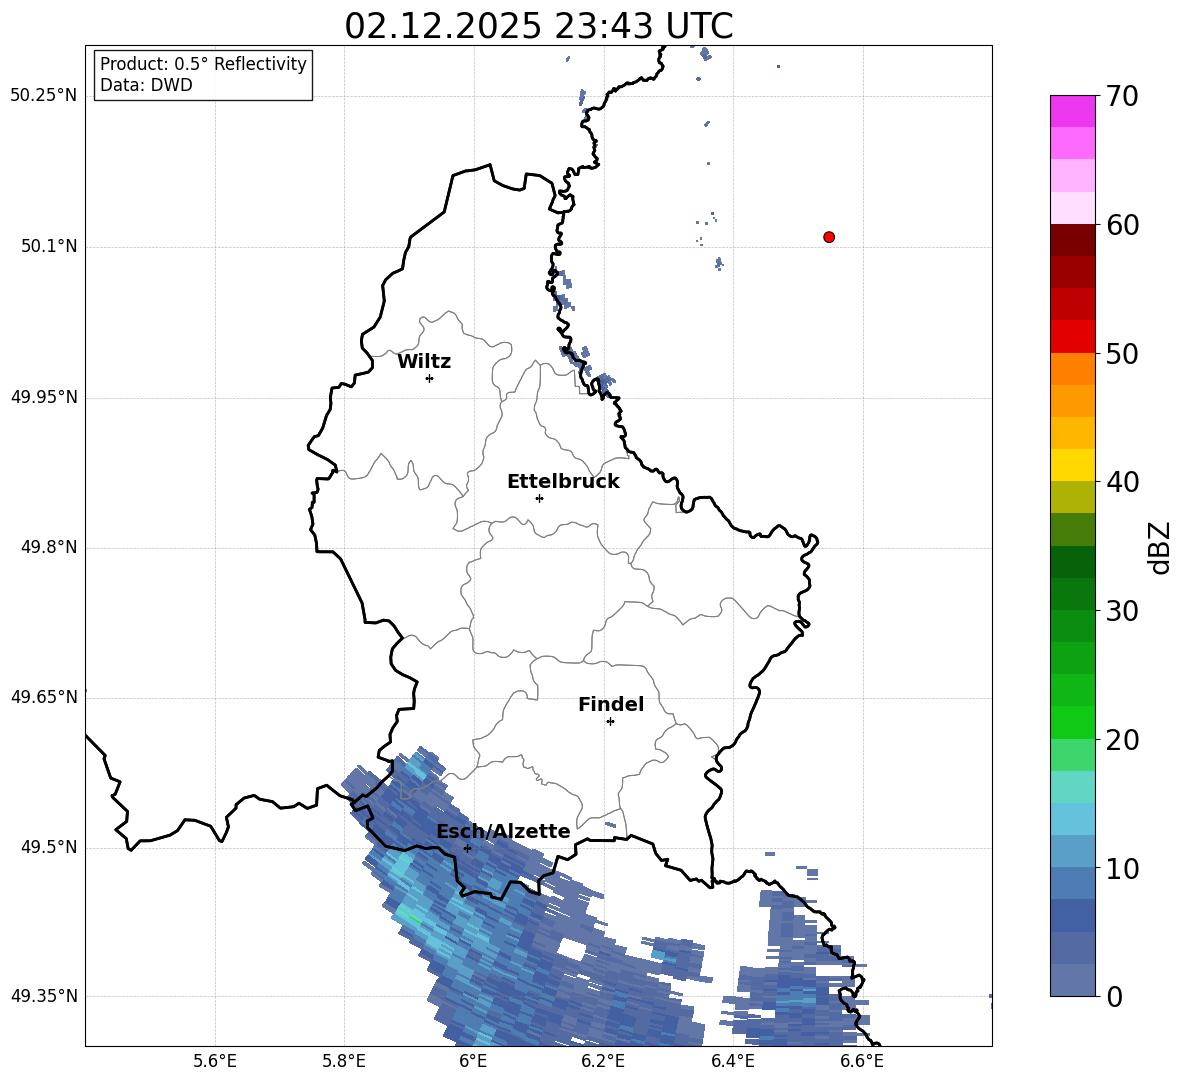Pick the dark green colorbar segment above 30
The width and height of the screenshot is (1184, 1081).
tap(1072, 594)
